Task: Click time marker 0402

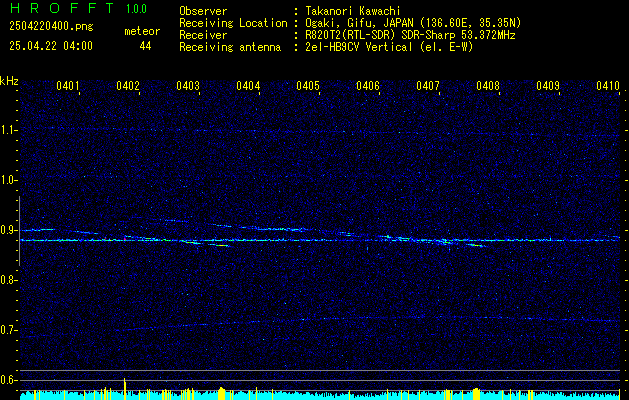Action: tap(128, 86)
